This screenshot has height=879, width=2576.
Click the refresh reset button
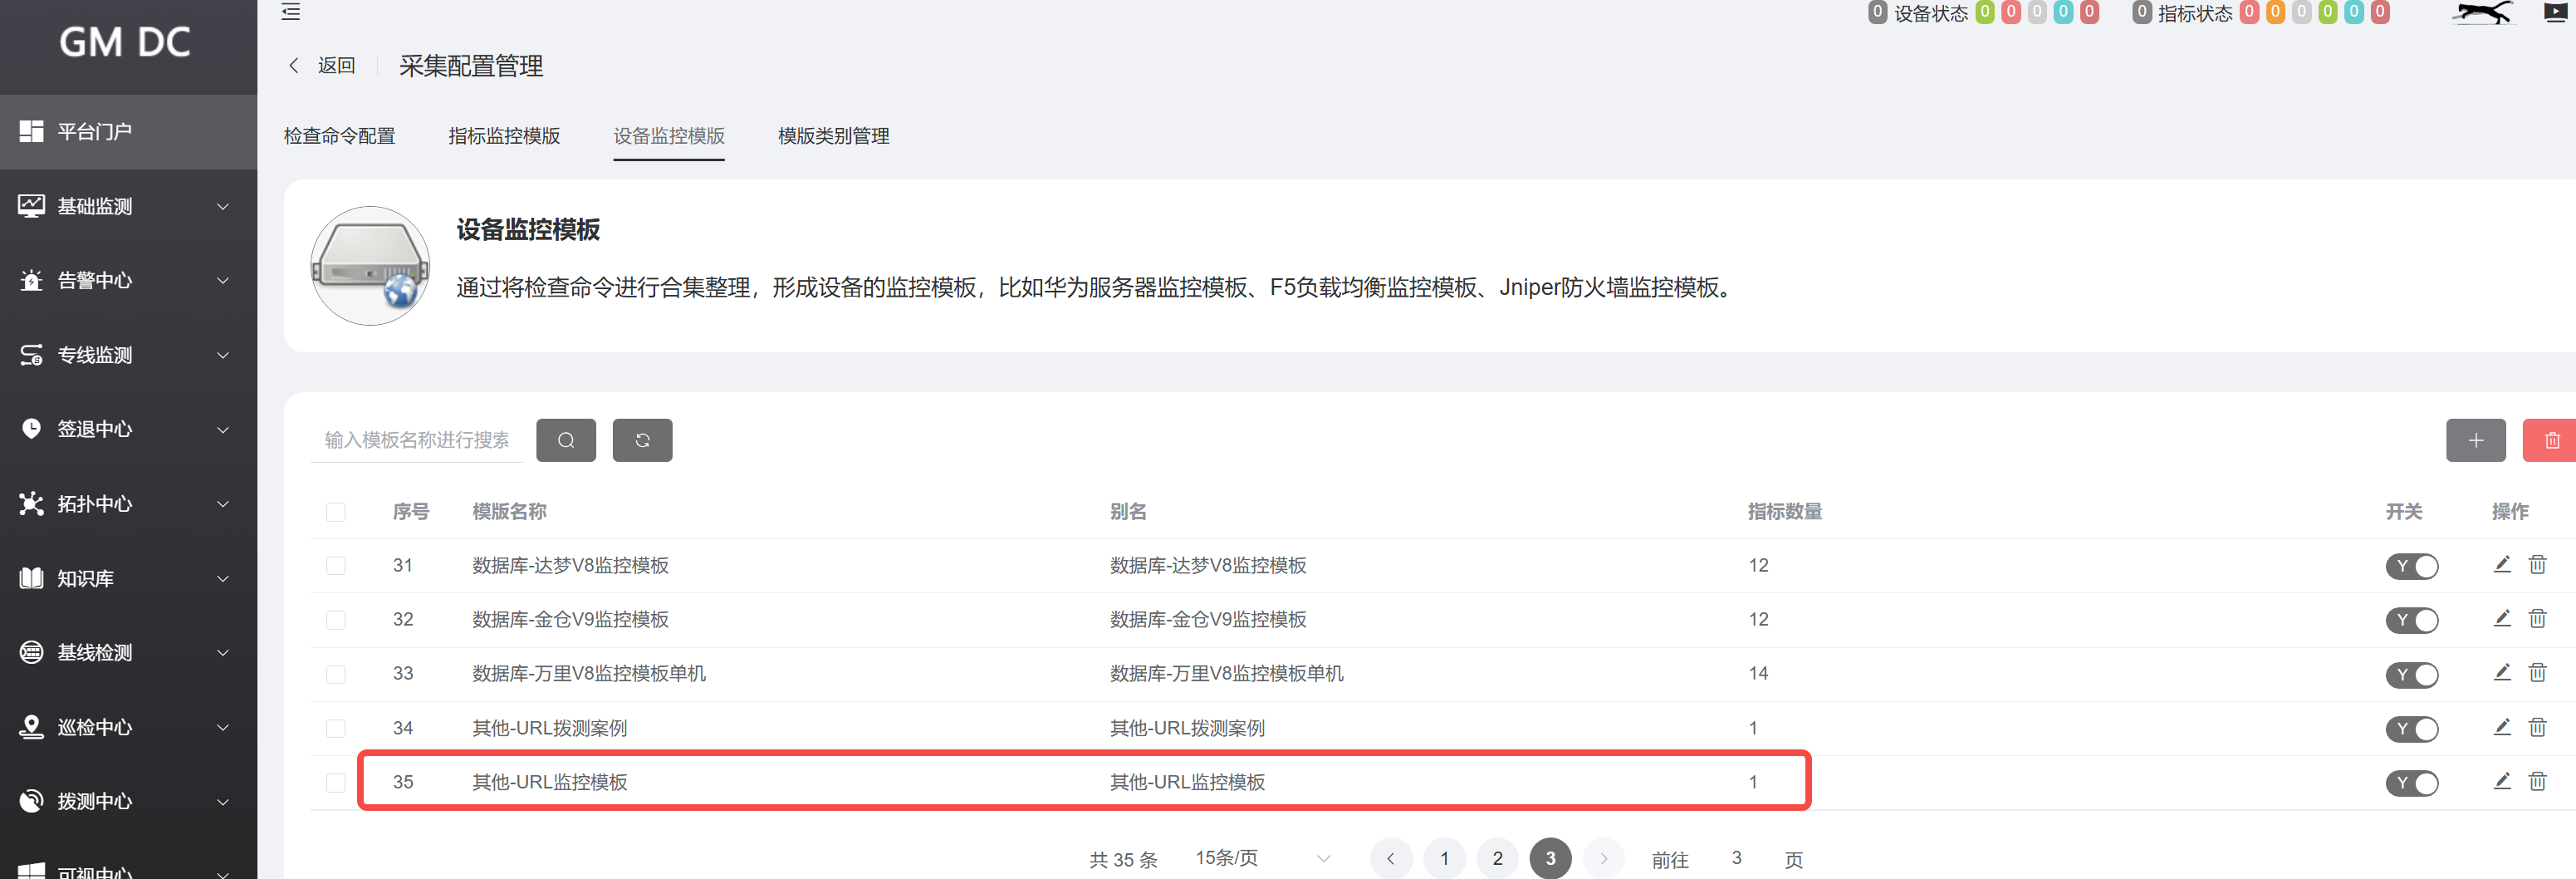point(642,440)
